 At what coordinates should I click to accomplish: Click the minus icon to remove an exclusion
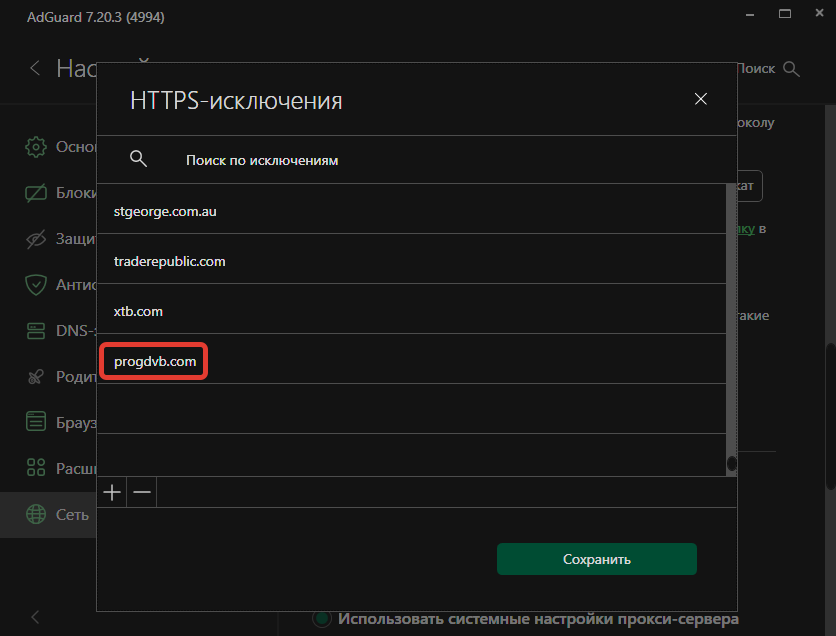(142, 492)
